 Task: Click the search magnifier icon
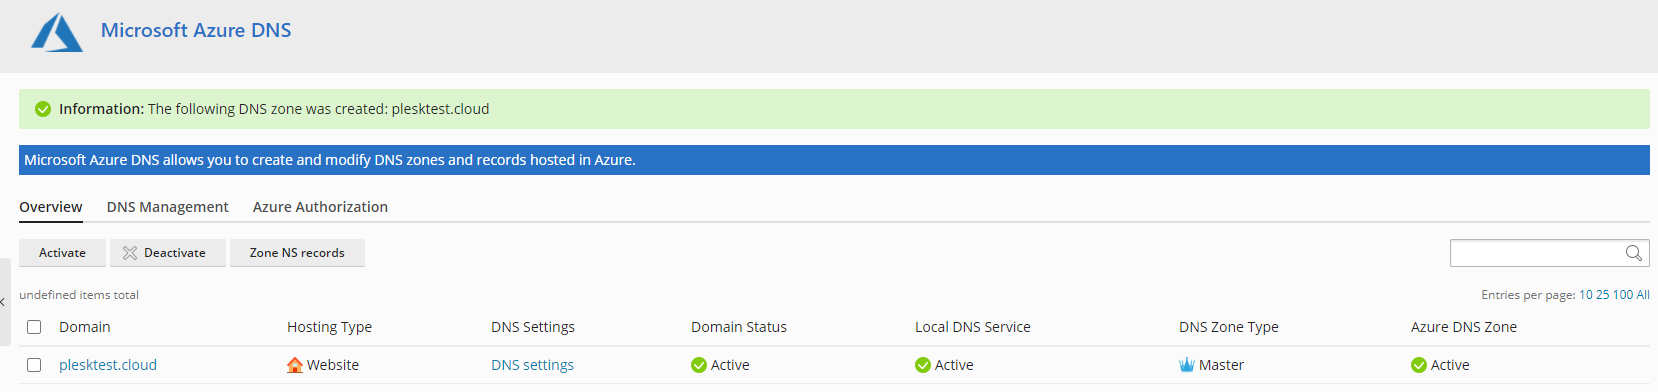(1633, 253)
